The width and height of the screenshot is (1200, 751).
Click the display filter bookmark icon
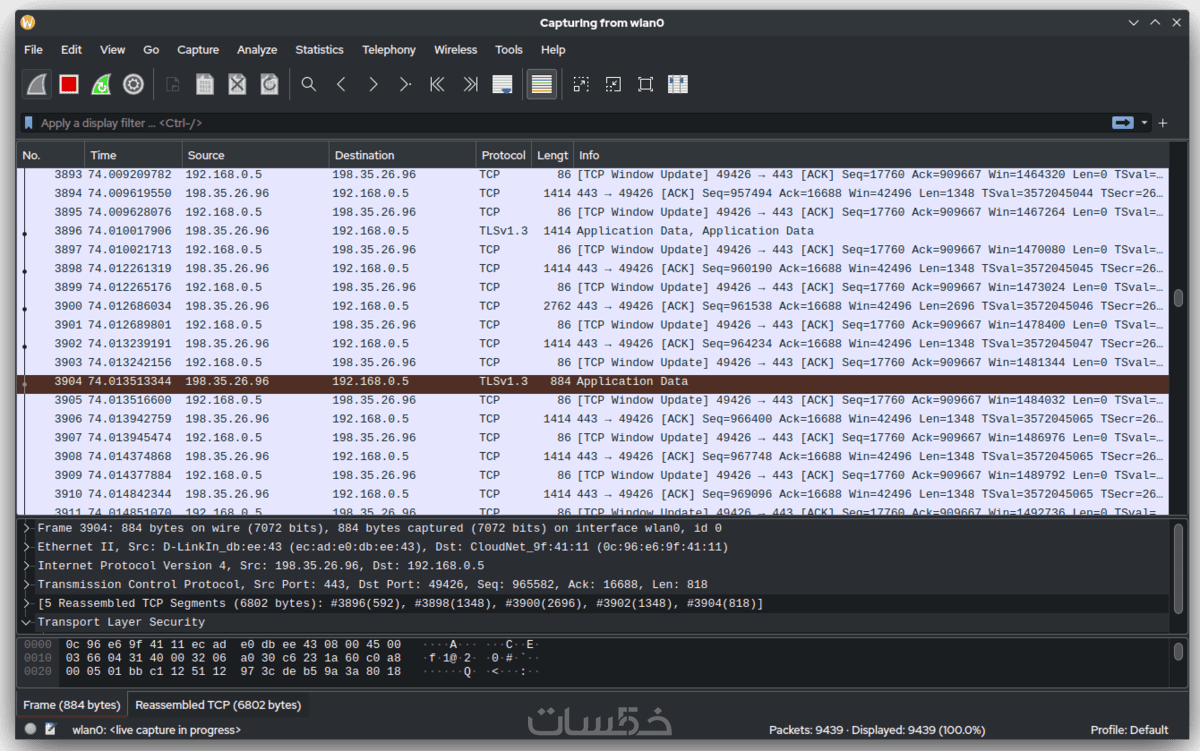pos(29,123)
